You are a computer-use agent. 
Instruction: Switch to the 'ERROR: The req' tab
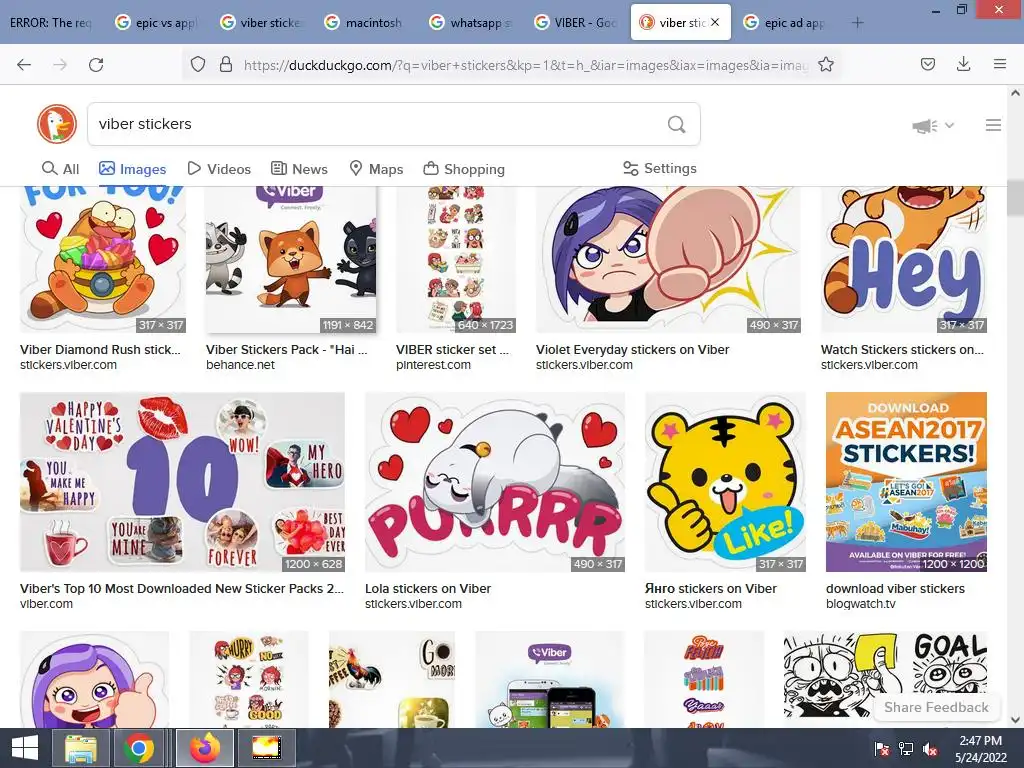[x=51, y=23]
